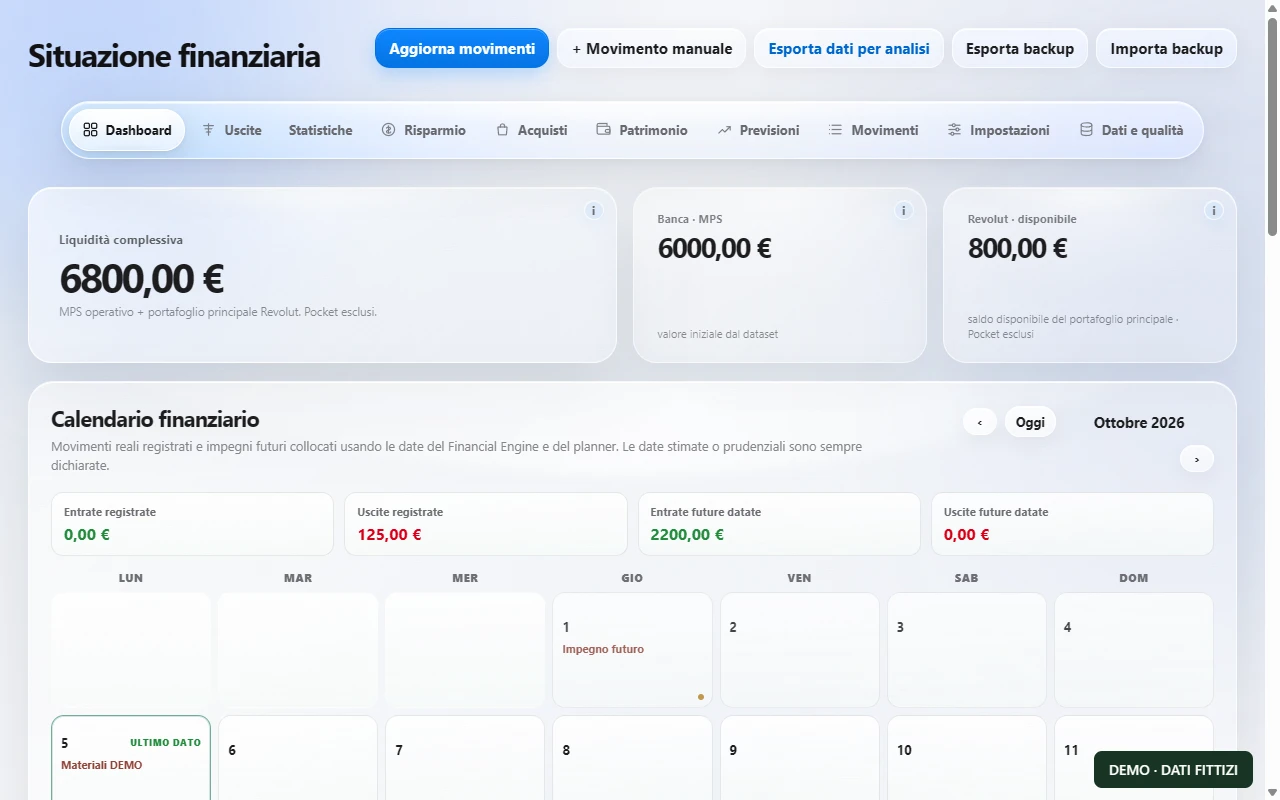Select calendar day 7
Image resolution: width=1280 pixels, height=800 pixels.
(465, 758)
